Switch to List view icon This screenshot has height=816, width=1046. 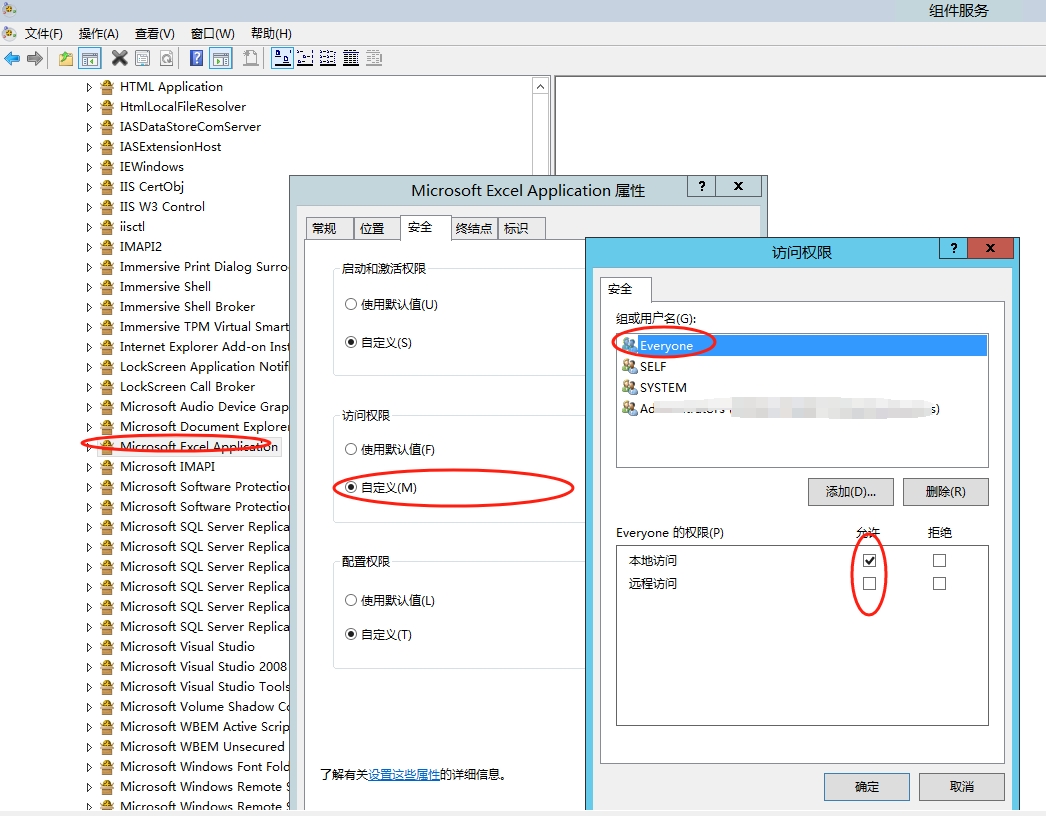(x=328, y=59)
